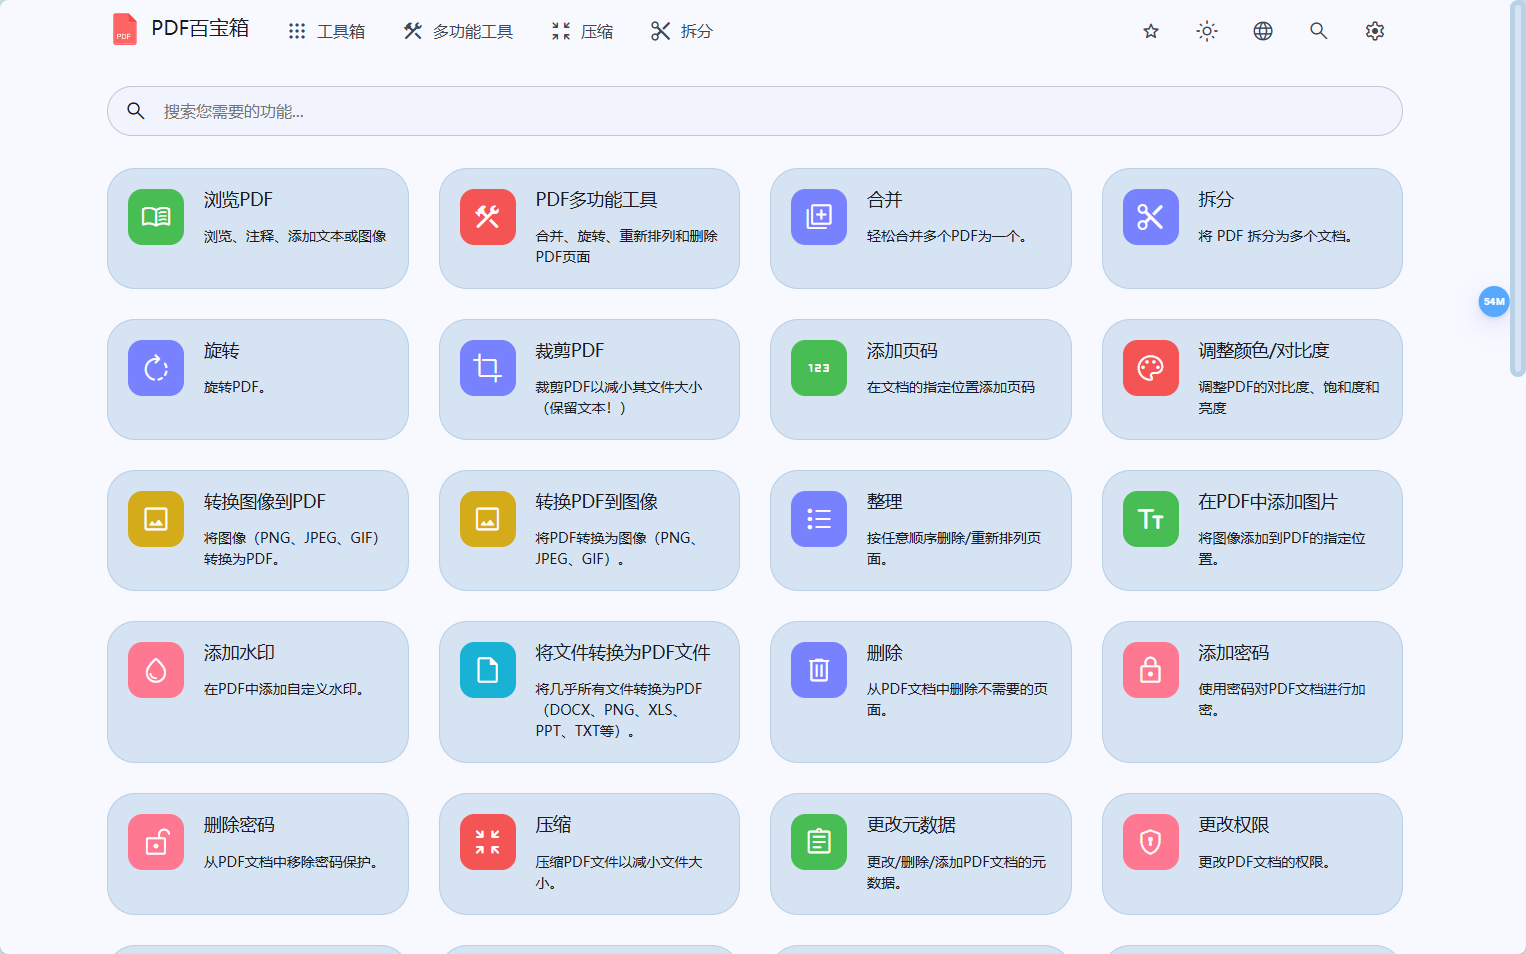Open the 工具箱 menu
The image size is (1526, 954).
click(326, 31)
